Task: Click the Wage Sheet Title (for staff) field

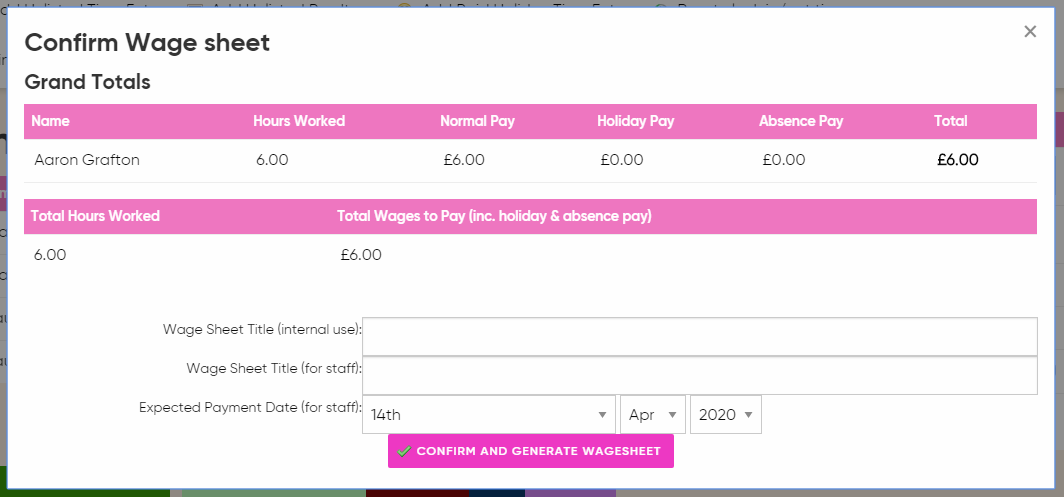Action: pyautogui.click(x=699, y=376)
